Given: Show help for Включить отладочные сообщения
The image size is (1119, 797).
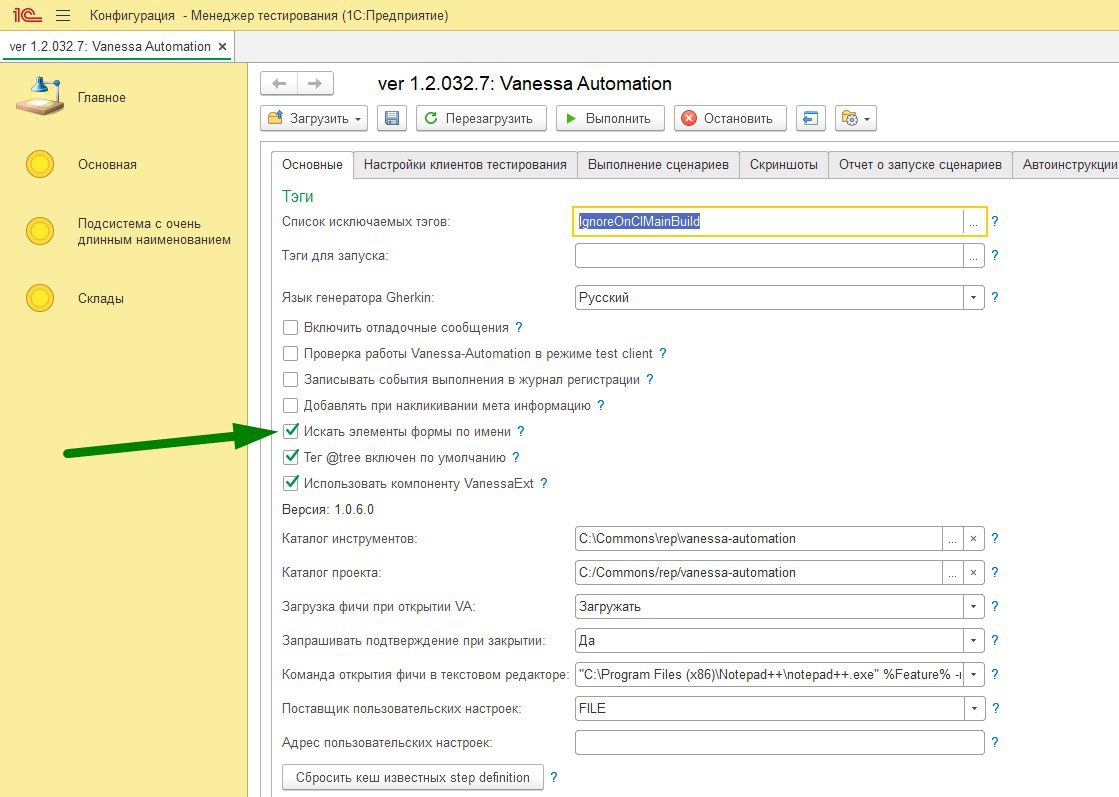Looking at the screenshot, I should click(x=519, y=328).
